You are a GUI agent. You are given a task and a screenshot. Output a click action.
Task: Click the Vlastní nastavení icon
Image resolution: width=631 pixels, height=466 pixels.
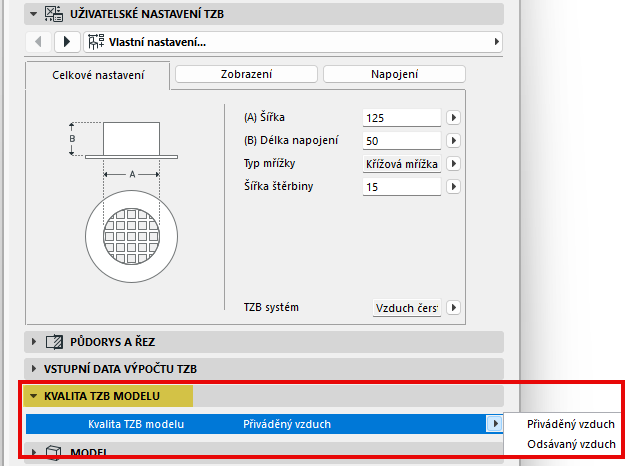pyautogui.click(x=96, y=42)
